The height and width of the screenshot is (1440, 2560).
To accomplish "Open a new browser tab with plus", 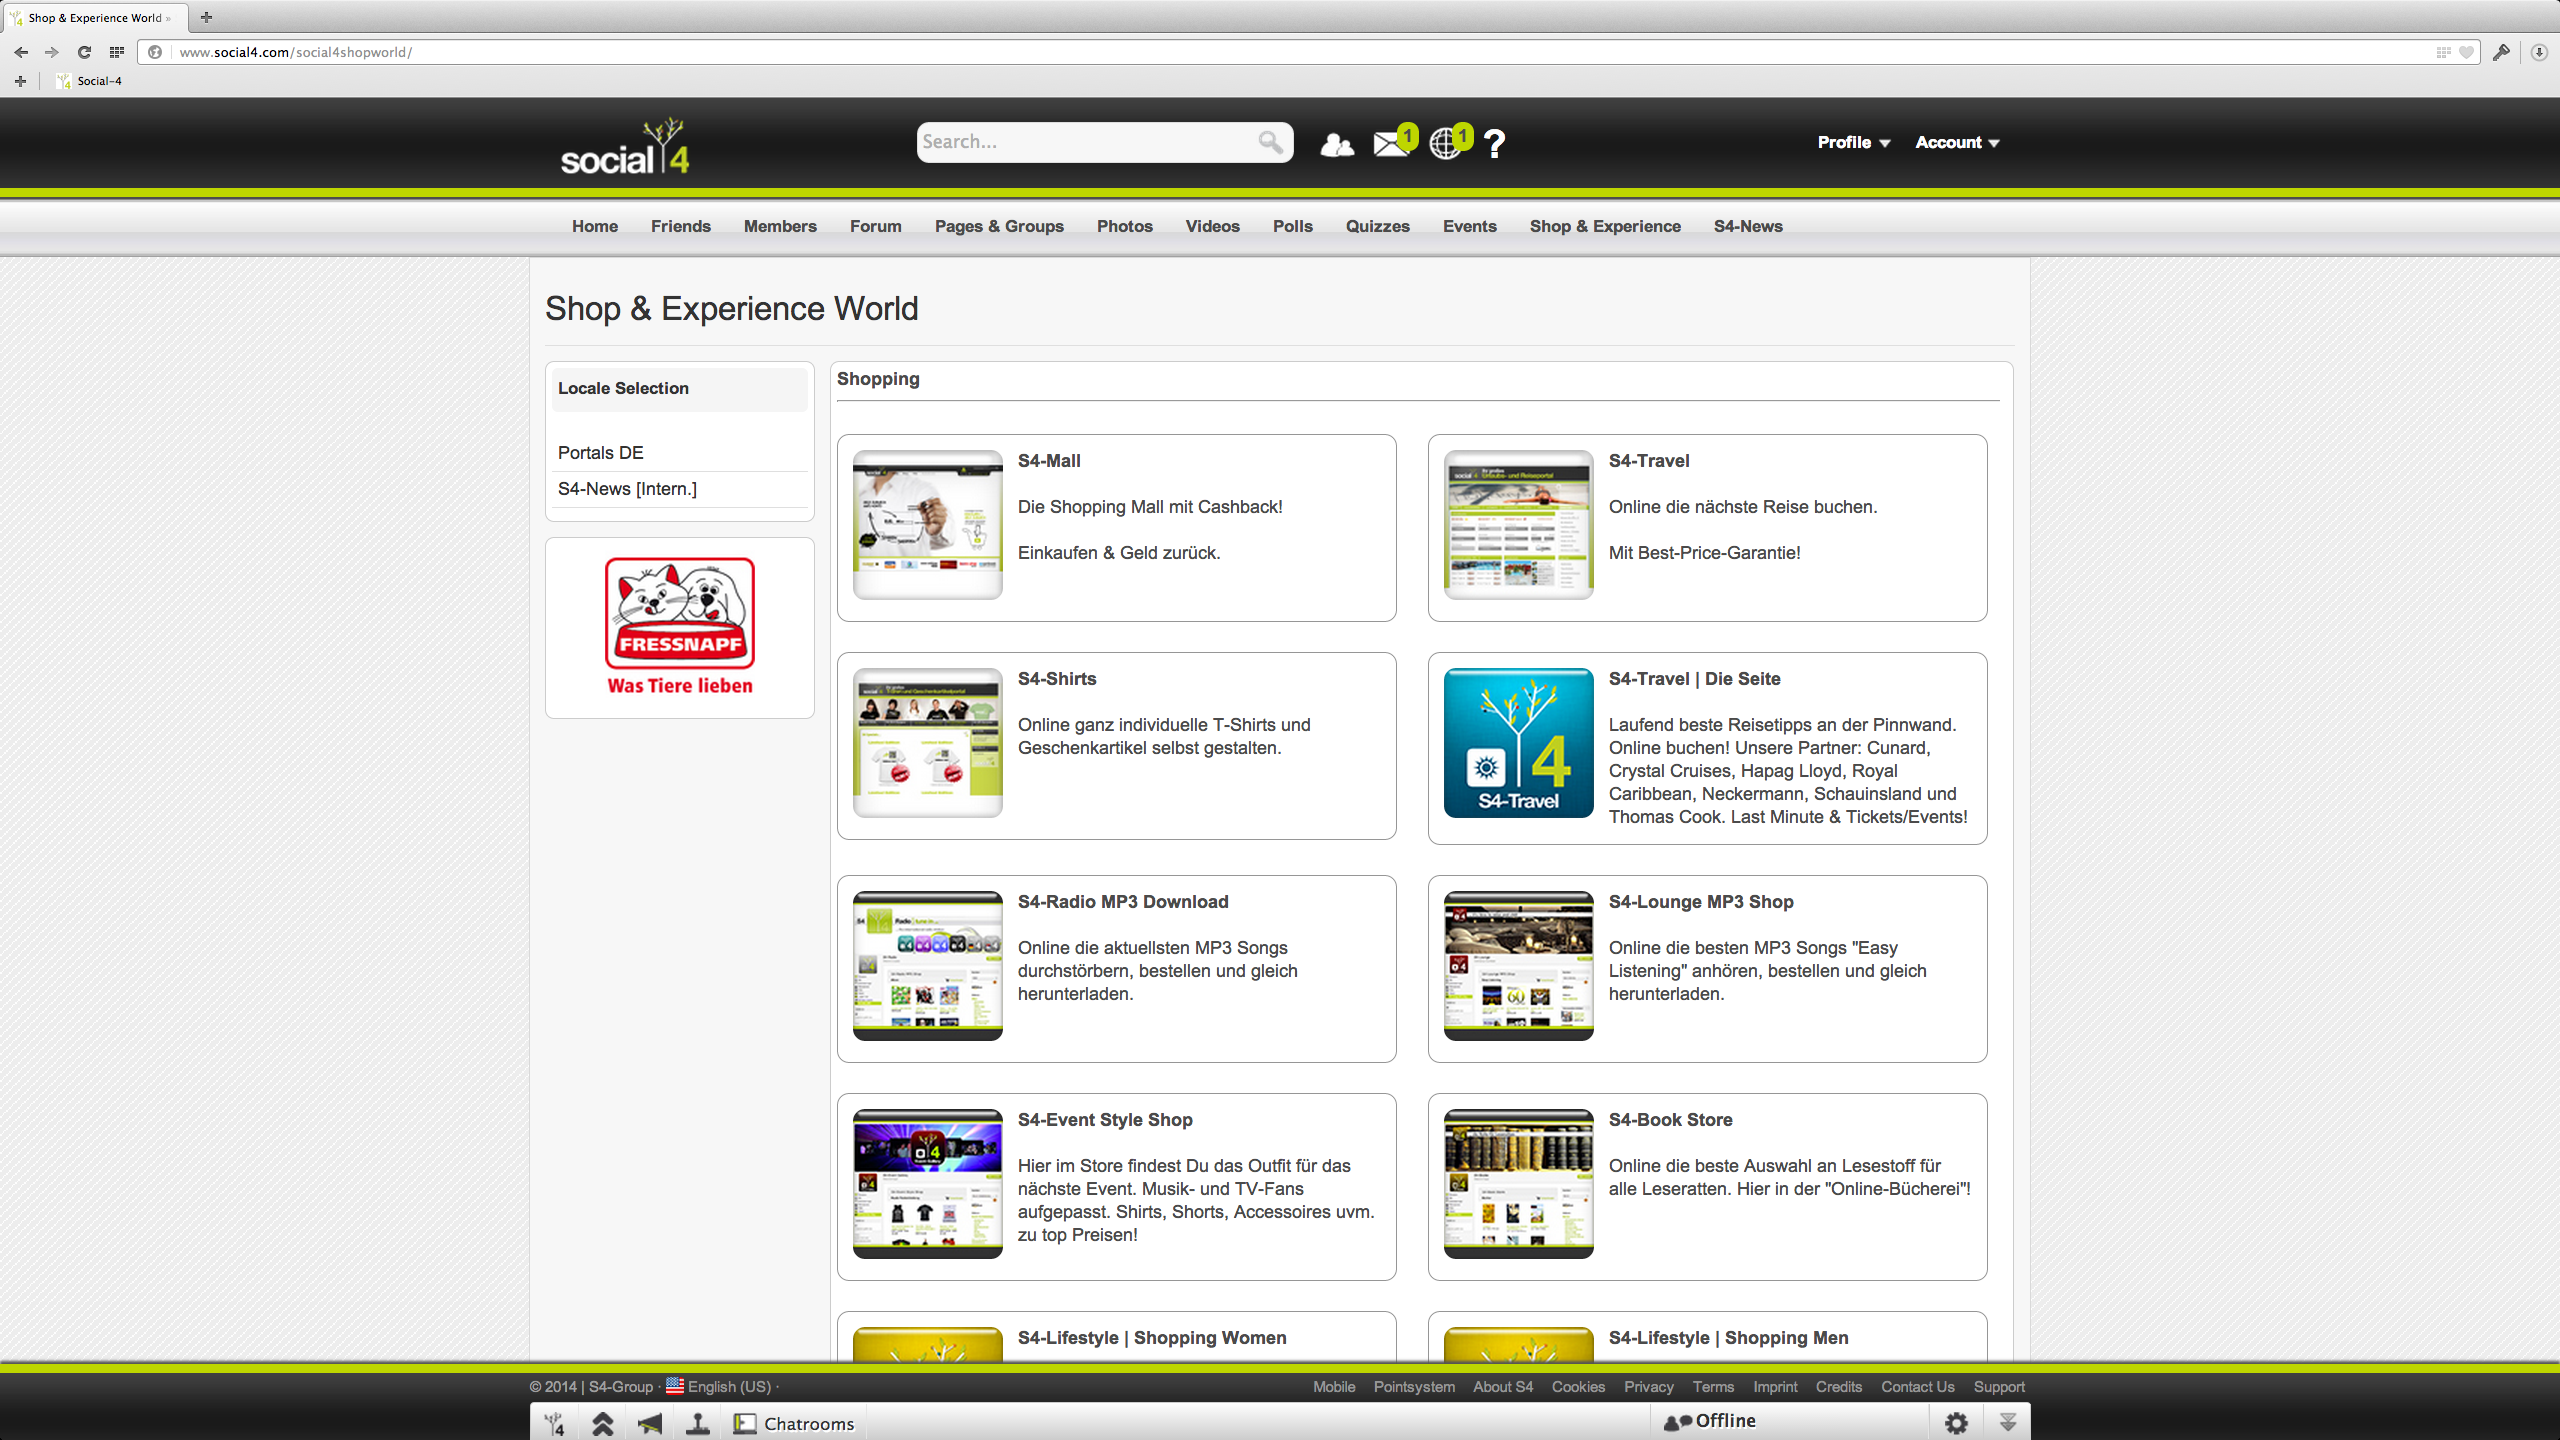I will 206,17.
